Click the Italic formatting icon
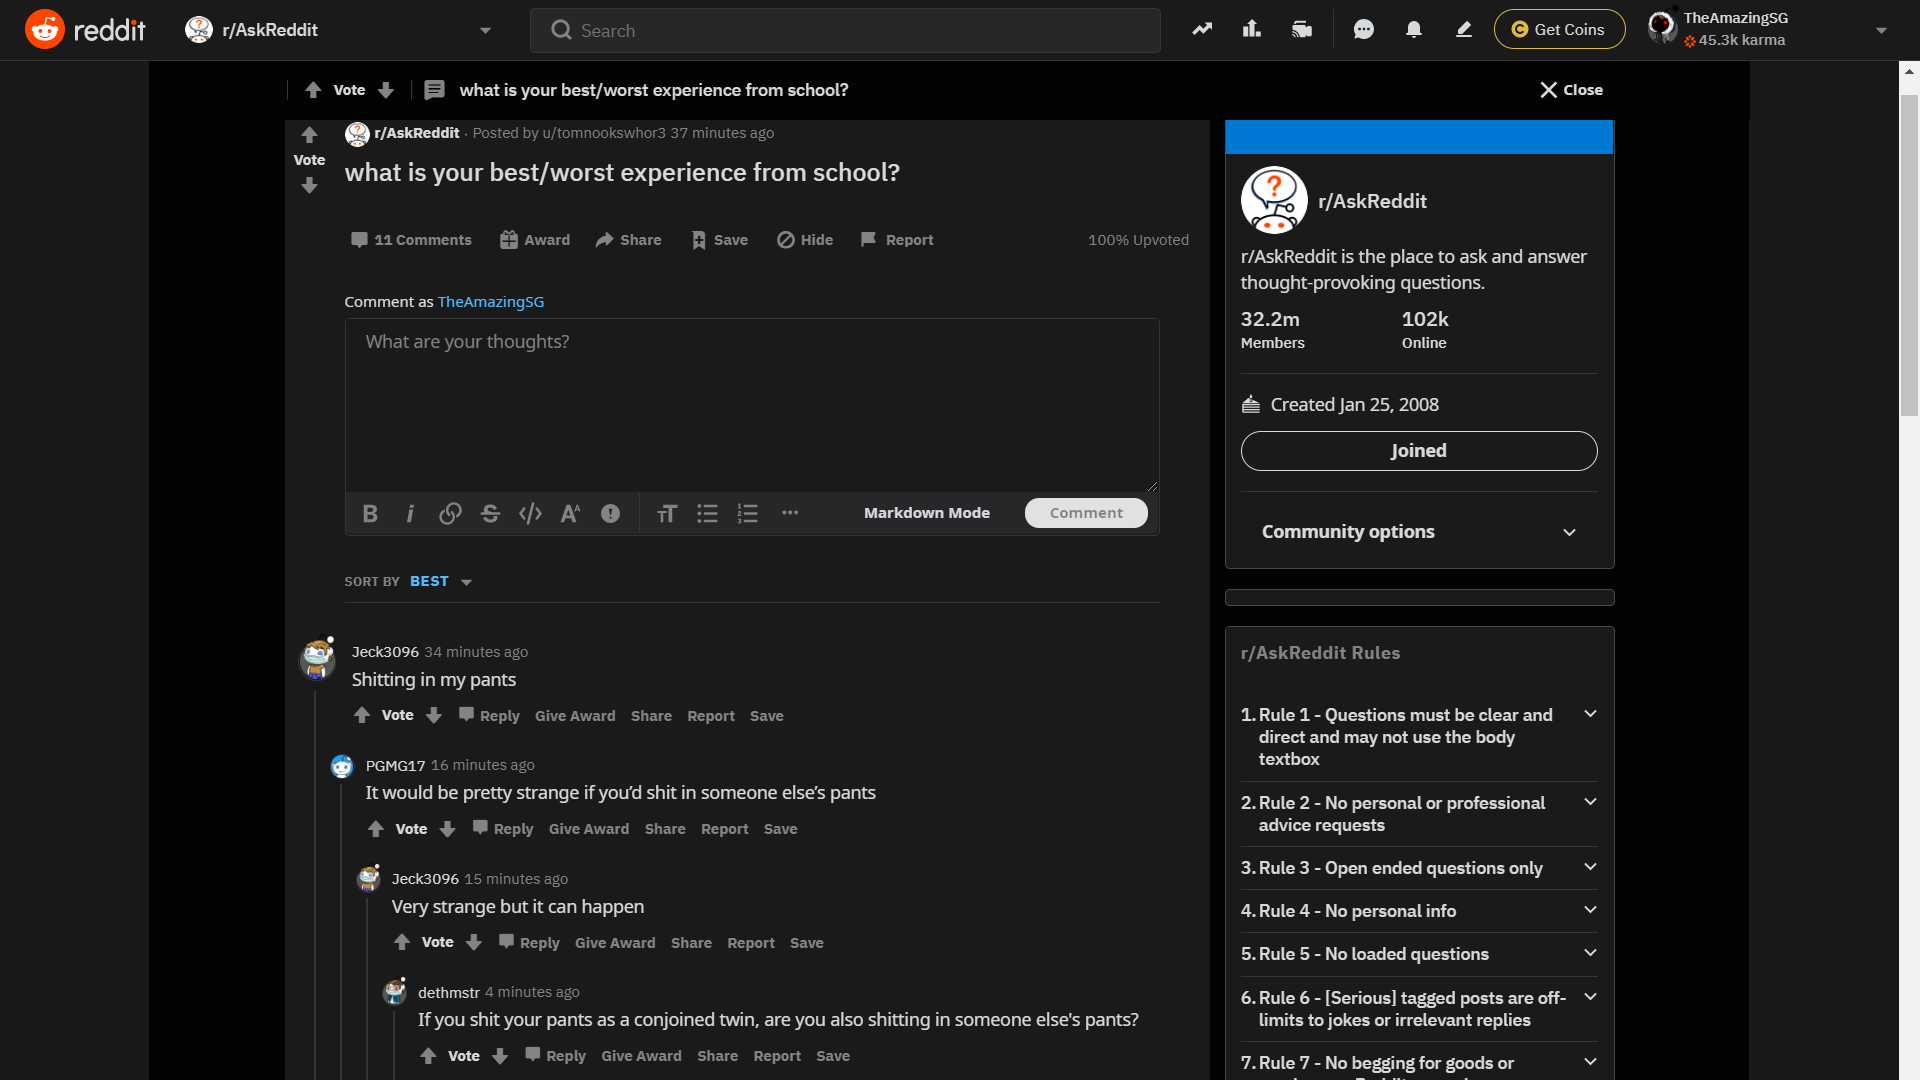The height and width of the screenshot is (1080, 1920). 410,514
